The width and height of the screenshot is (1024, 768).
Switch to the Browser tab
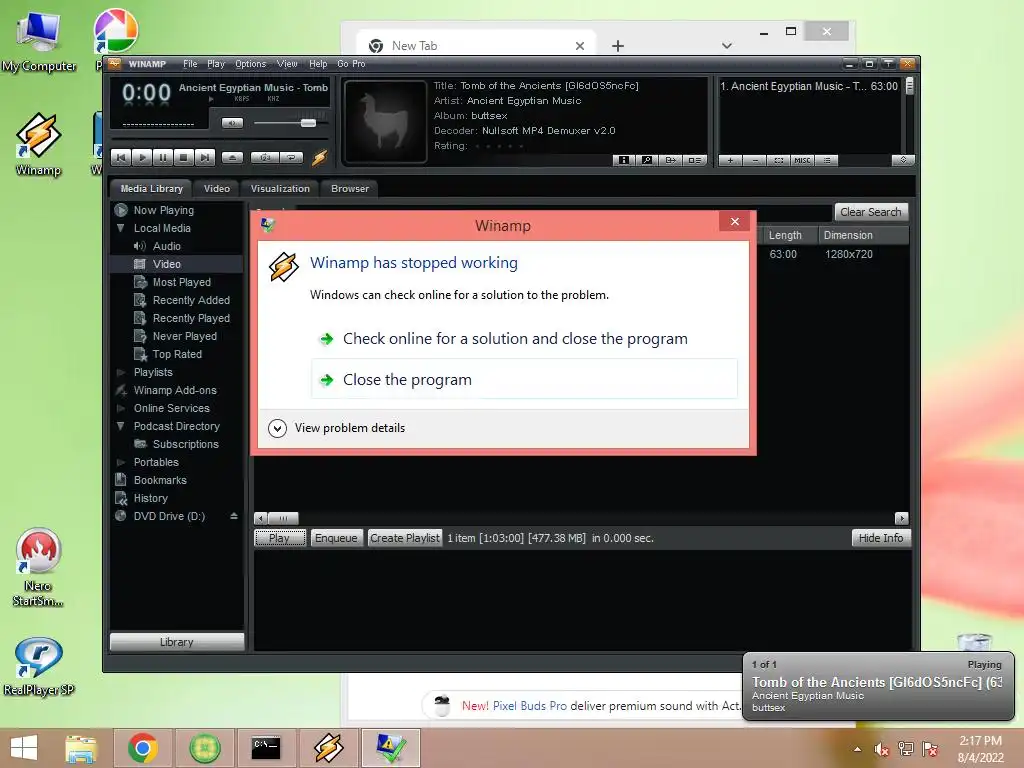(350, 189)
